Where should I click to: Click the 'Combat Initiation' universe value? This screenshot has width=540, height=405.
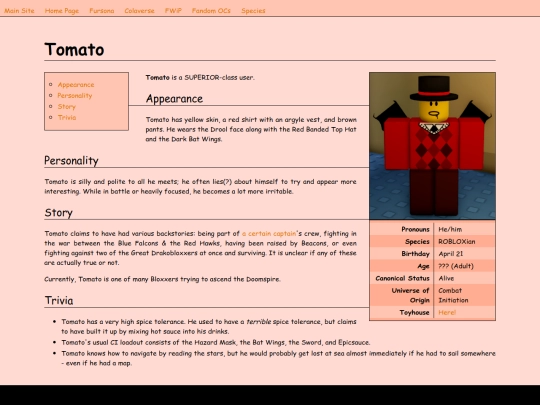click(453, 295)
